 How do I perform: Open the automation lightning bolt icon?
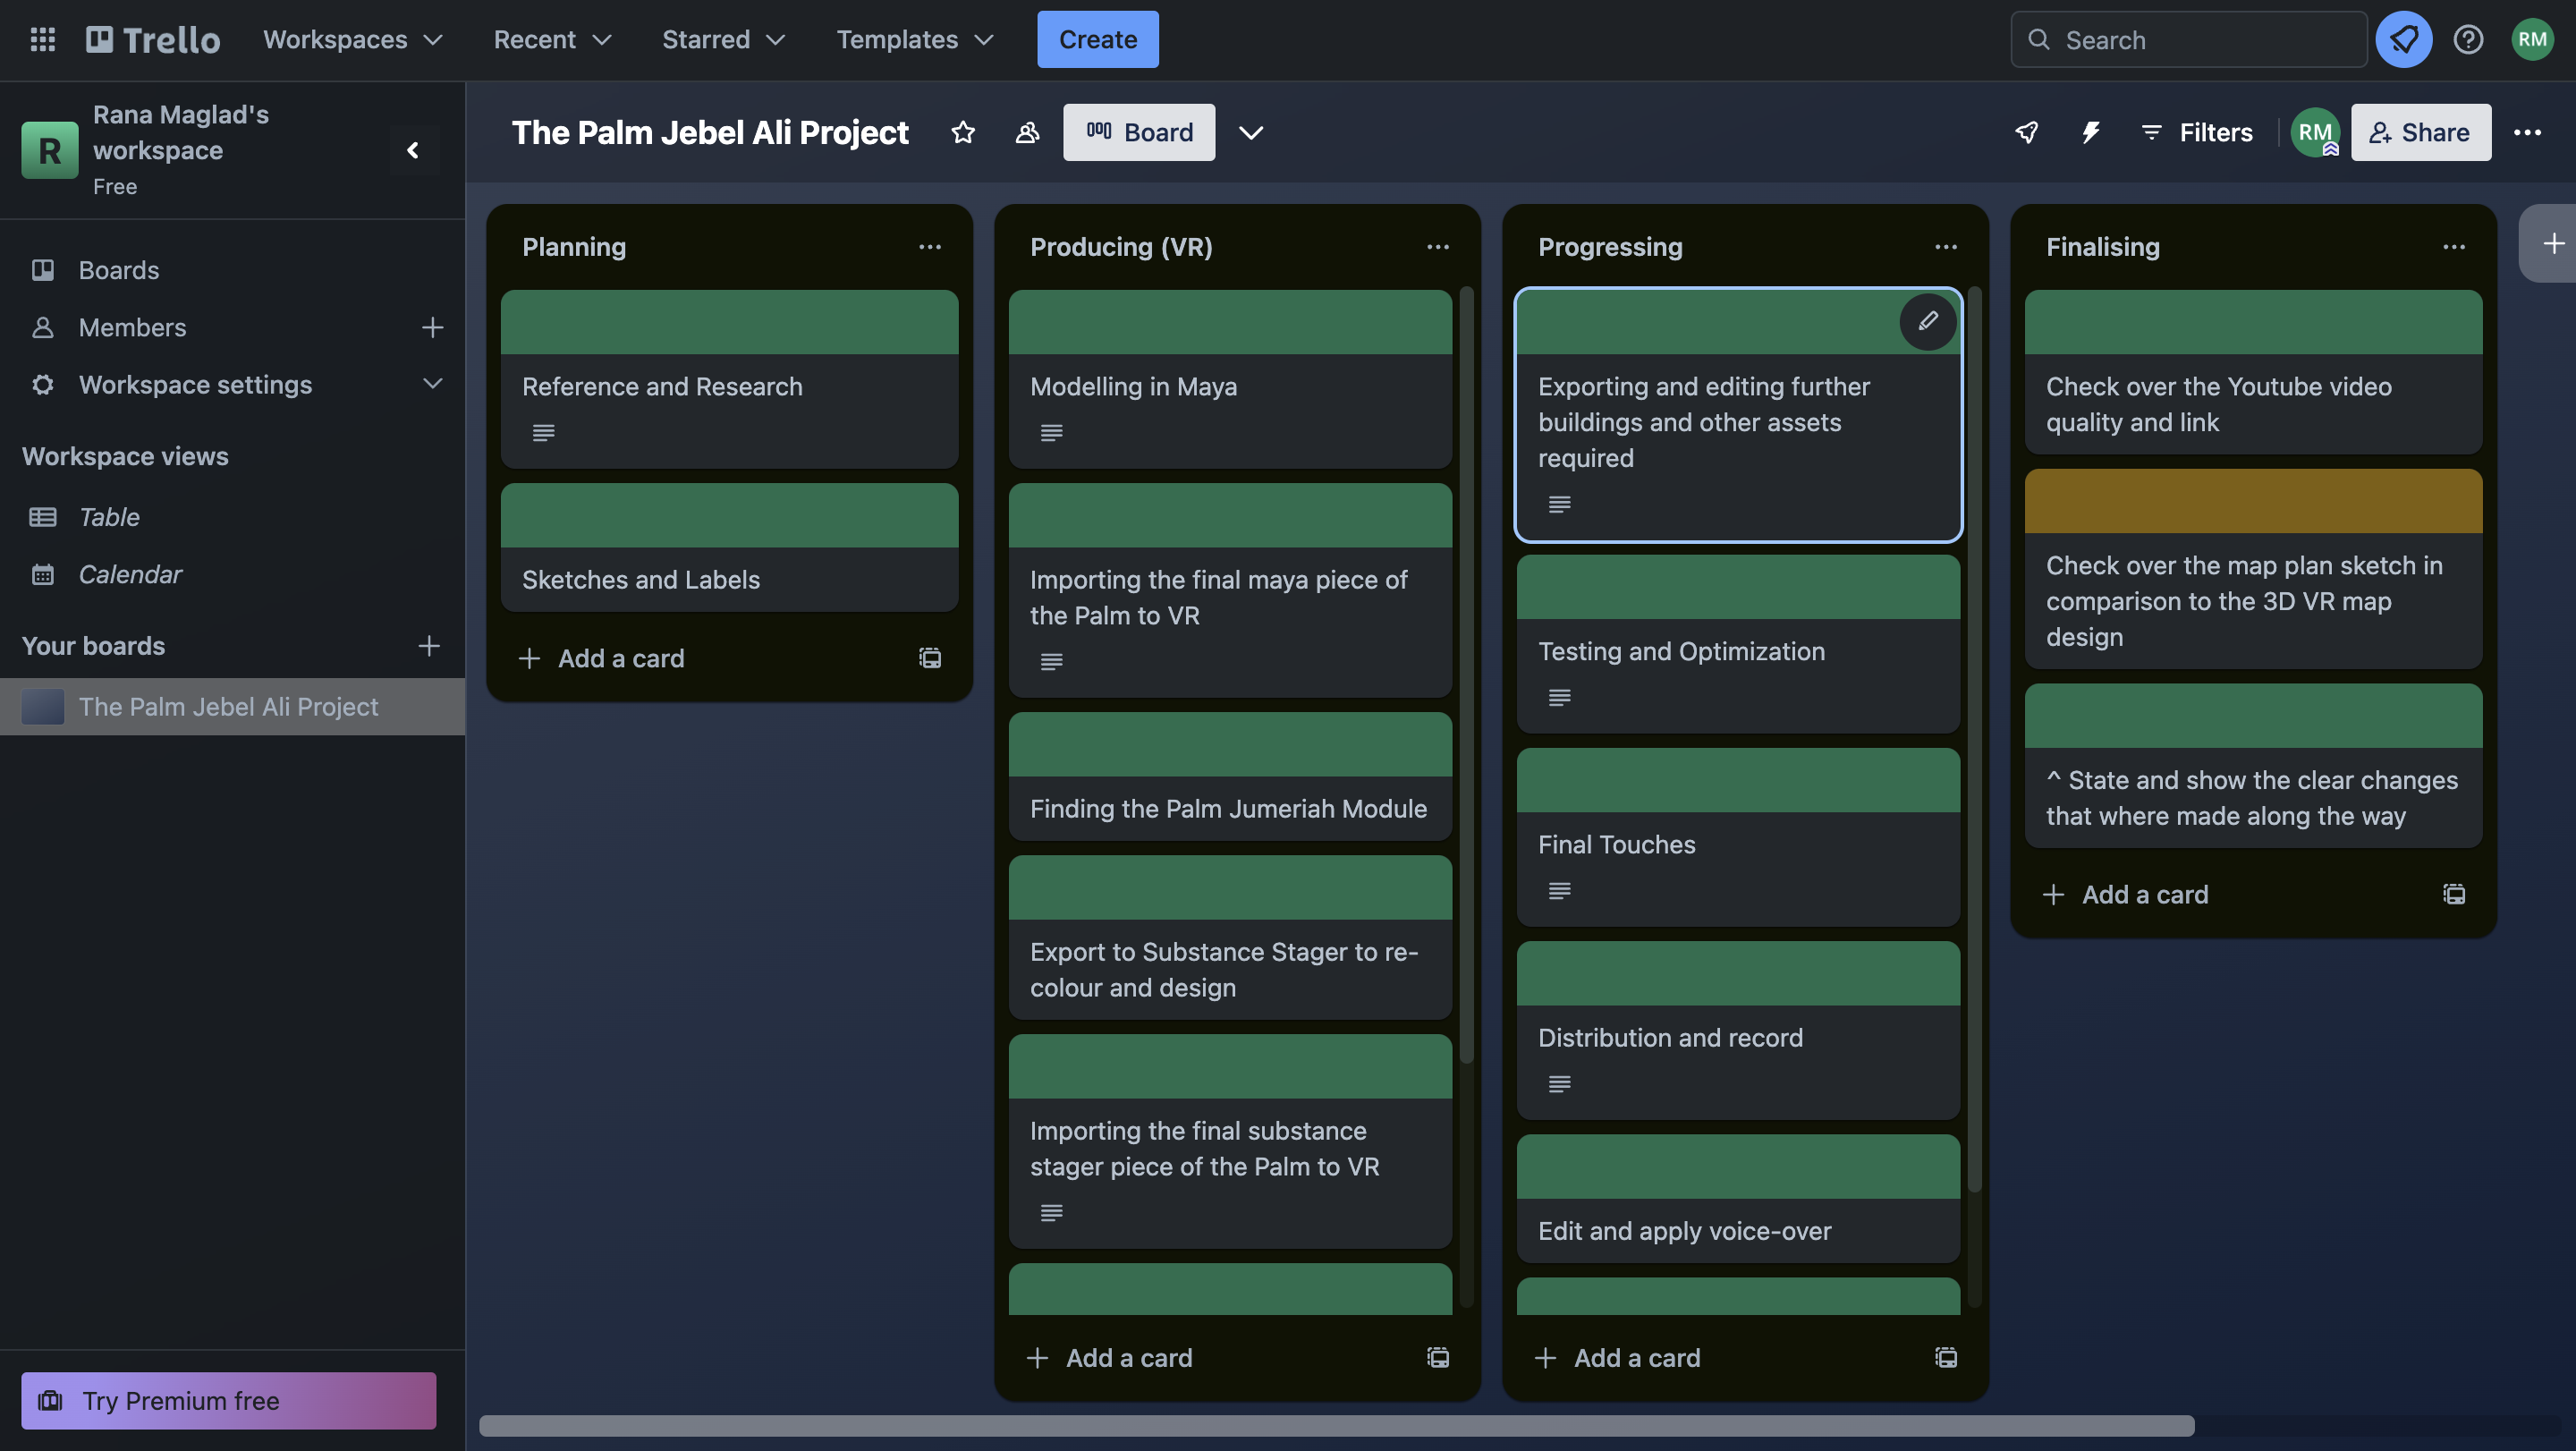(x=2090, y=132)
